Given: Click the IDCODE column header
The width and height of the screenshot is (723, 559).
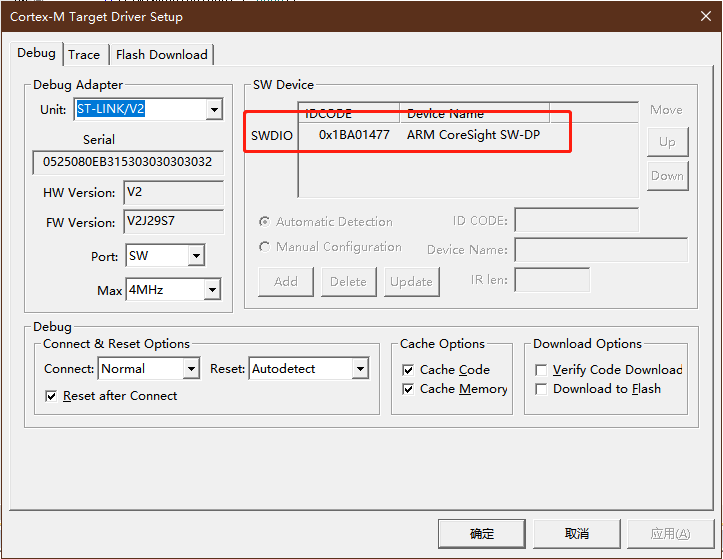Looking at the screenshot, I should pos(350,113).
